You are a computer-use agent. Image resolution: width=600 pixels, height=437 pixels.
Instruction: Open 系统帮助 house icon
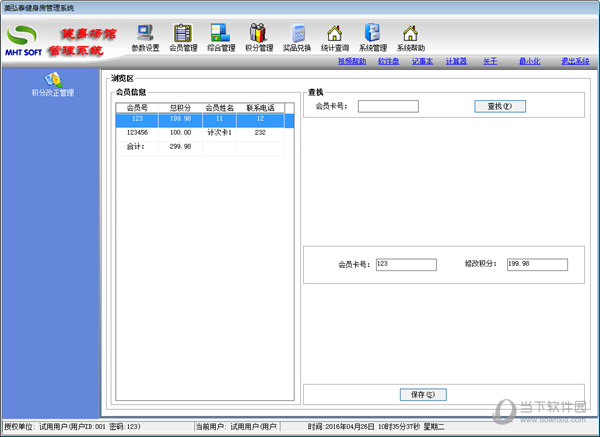pos(411,38)
